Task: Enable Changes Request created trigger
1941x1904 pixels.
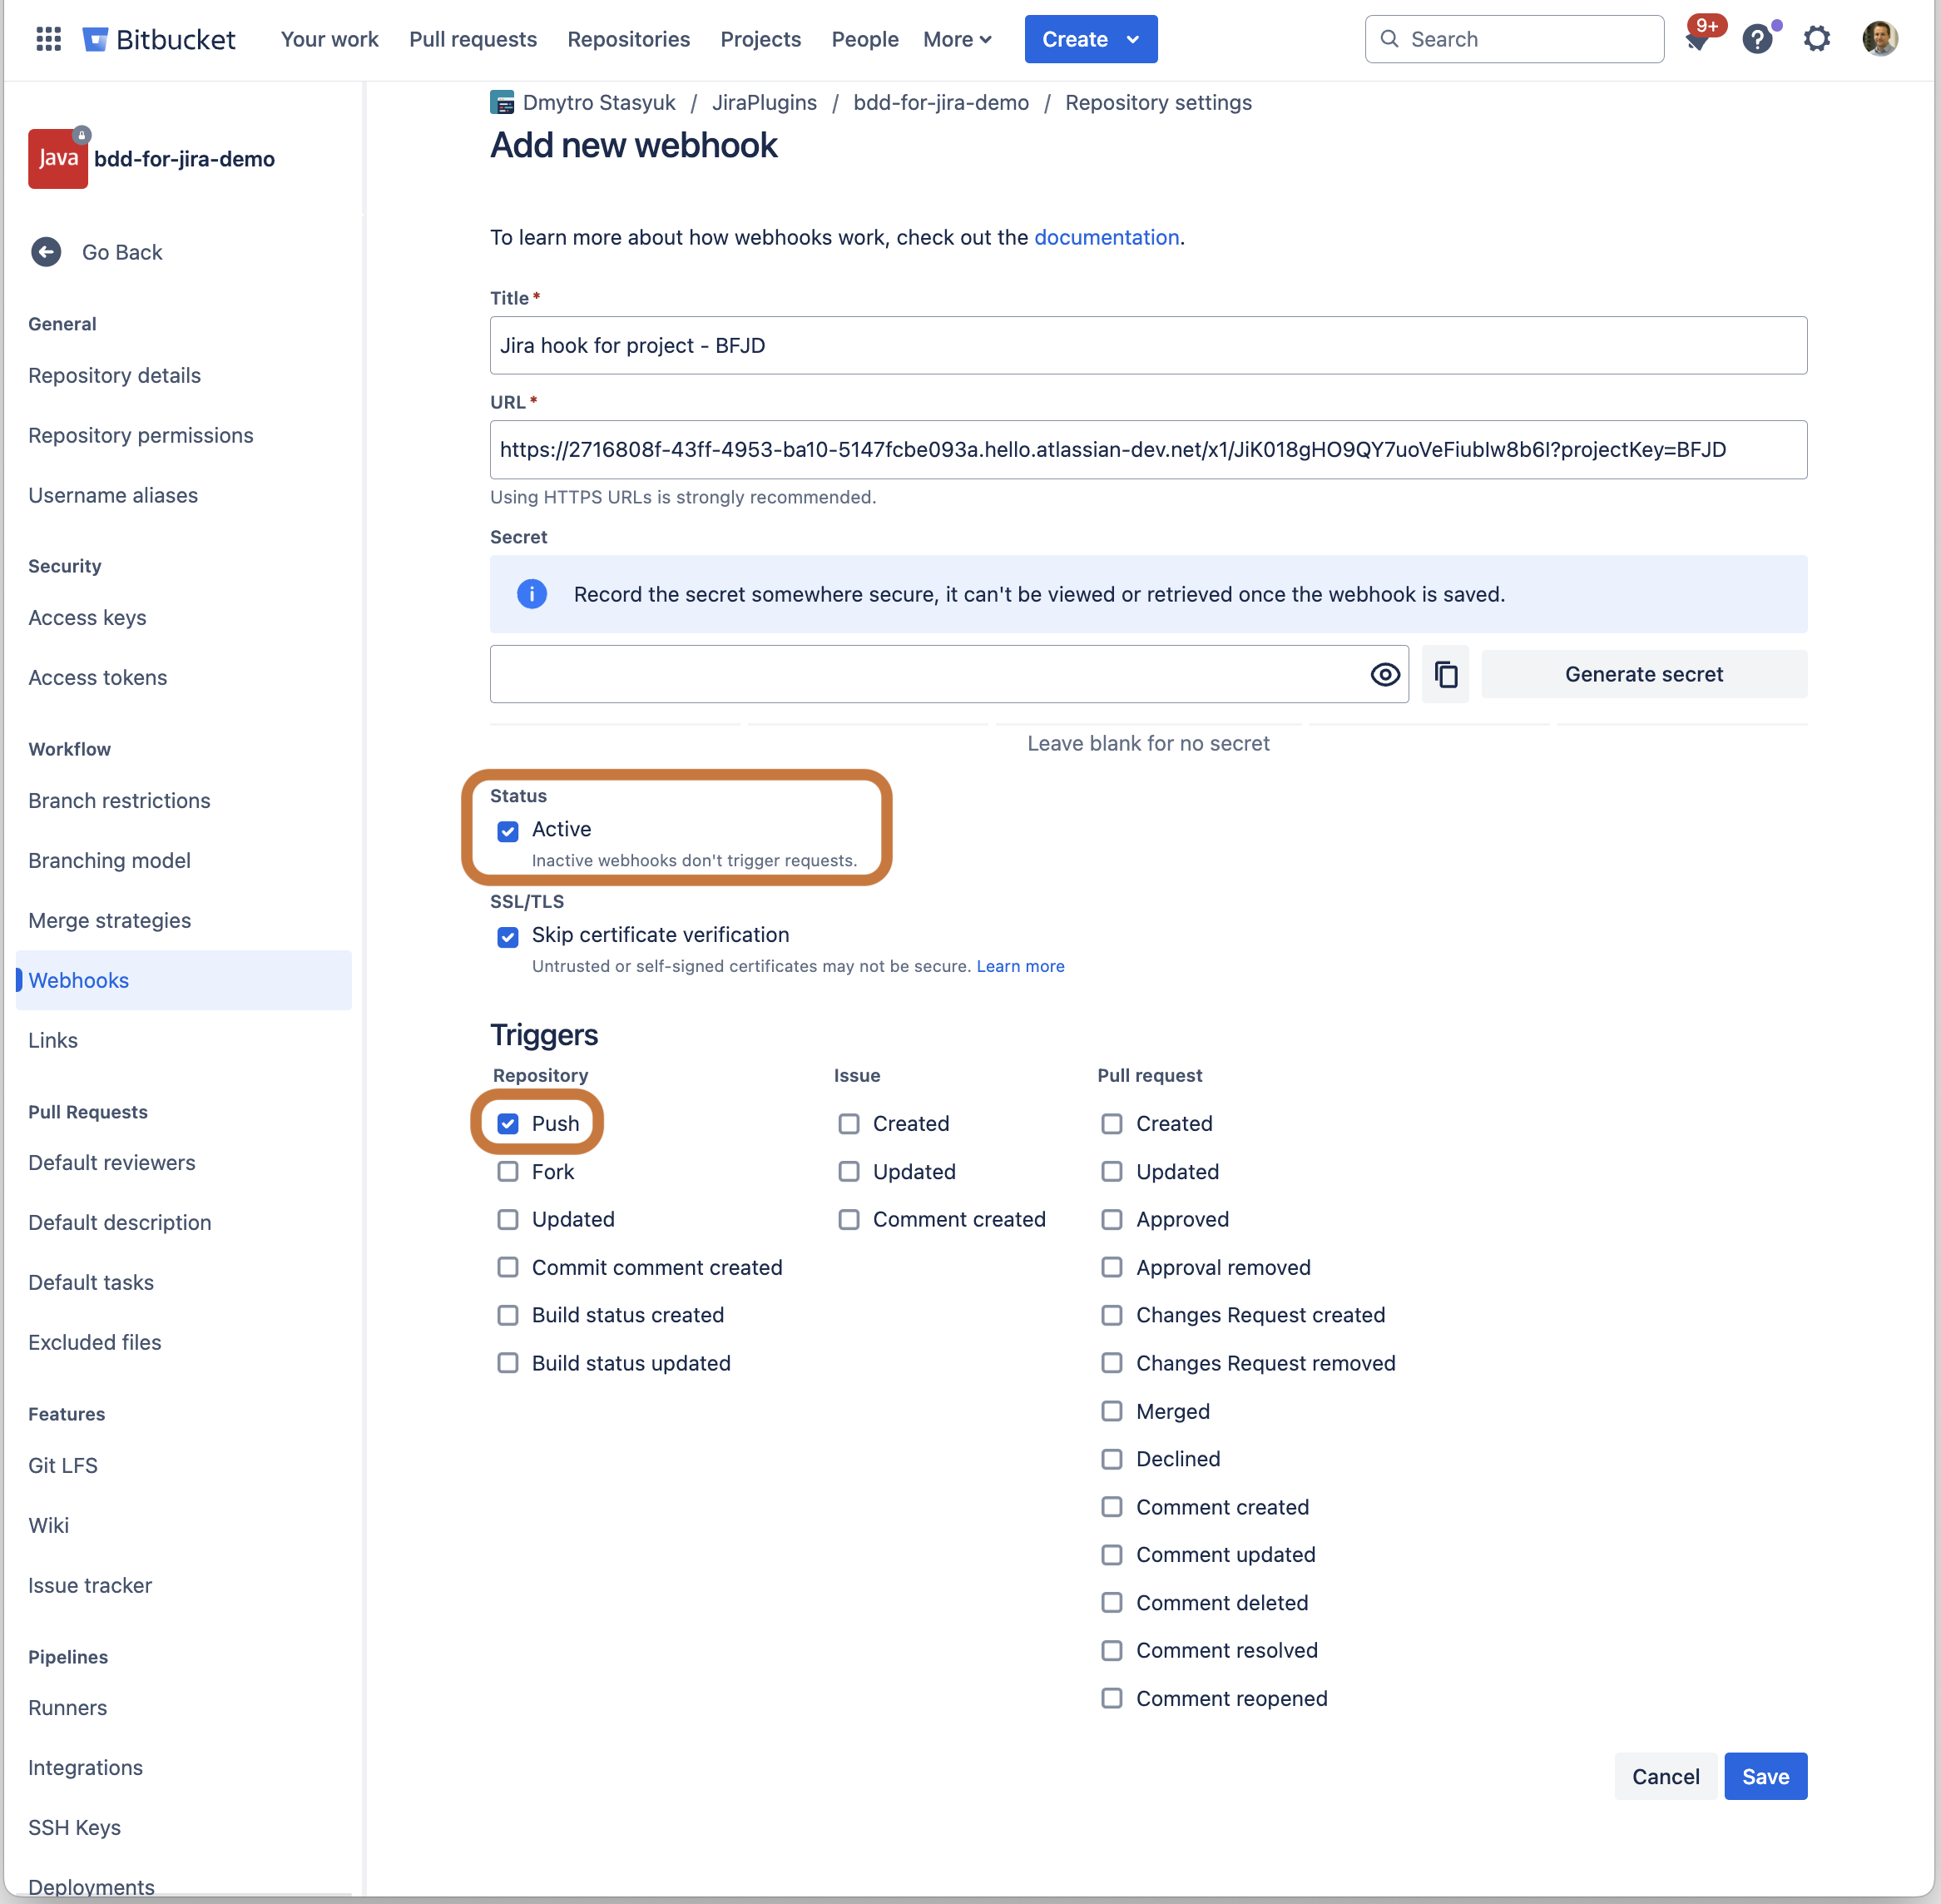Action: [1112, 1315]
